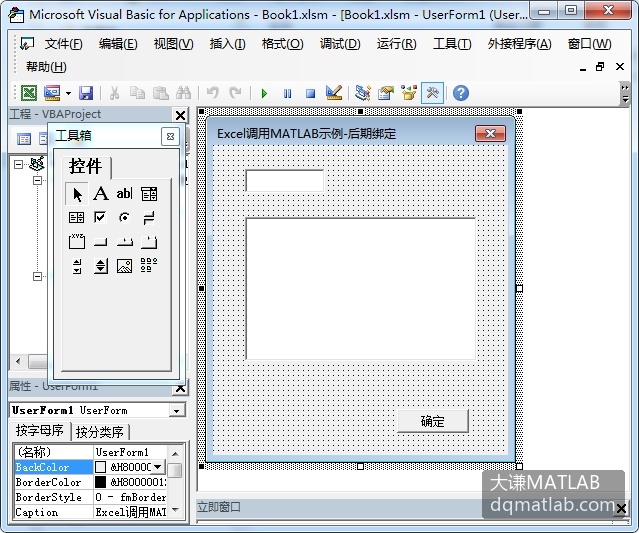Select the MultiPage control tool
The height and width of the screenshot is (533, 639).
[149, 242]
